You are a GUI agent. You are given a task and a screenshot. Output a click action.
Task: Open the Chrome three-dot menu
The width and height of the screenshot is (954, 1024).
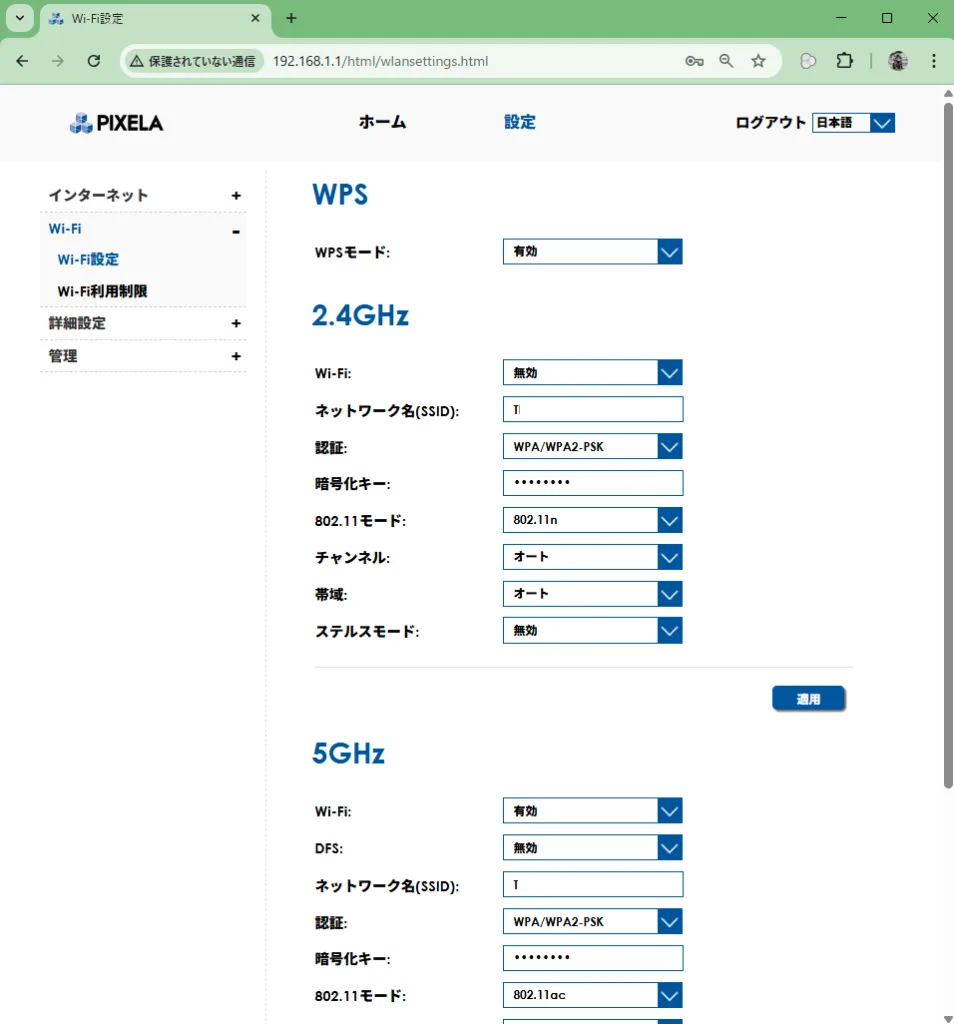pos(934,61)
